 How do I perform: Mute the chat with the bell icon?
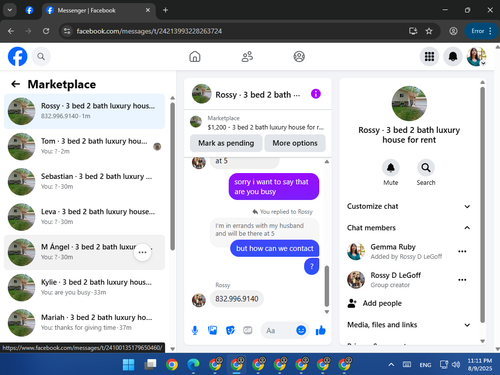click(391, 168)
